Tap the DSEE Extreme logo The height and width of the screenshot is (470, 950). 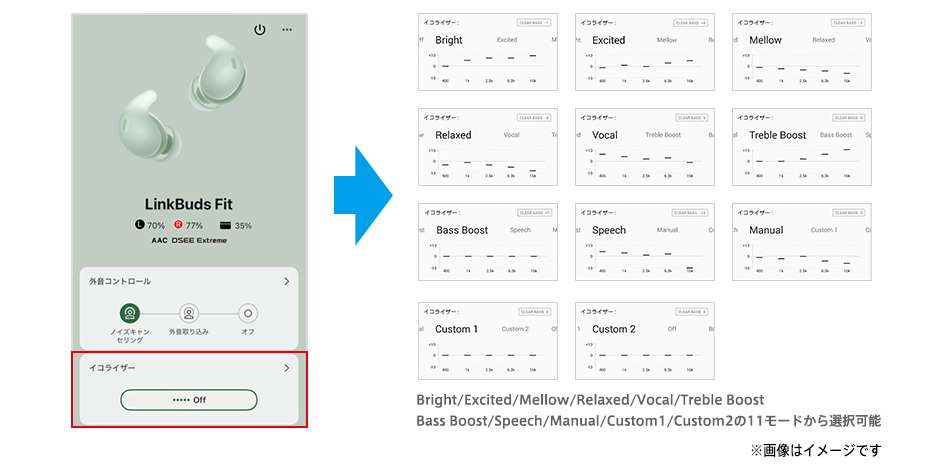[199, 240]
